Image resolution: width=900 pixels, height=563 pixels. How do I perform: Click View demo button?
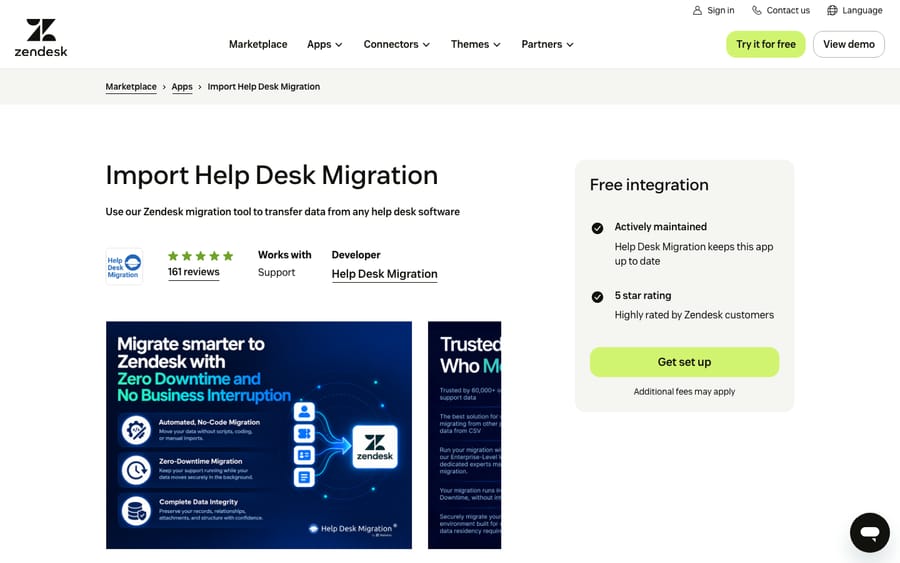pos(849,44)
